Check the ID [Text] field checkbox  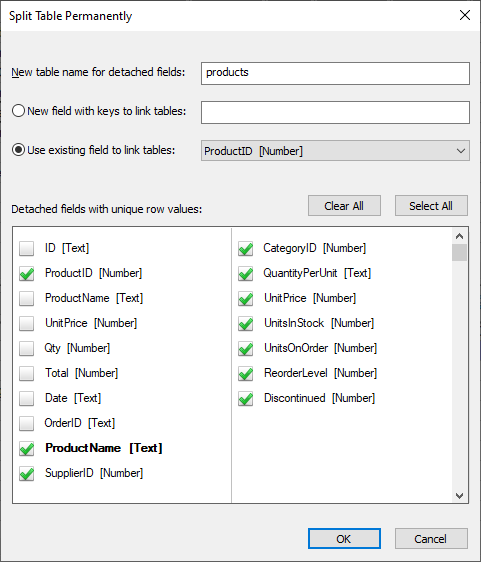click(x=27, y=248)
